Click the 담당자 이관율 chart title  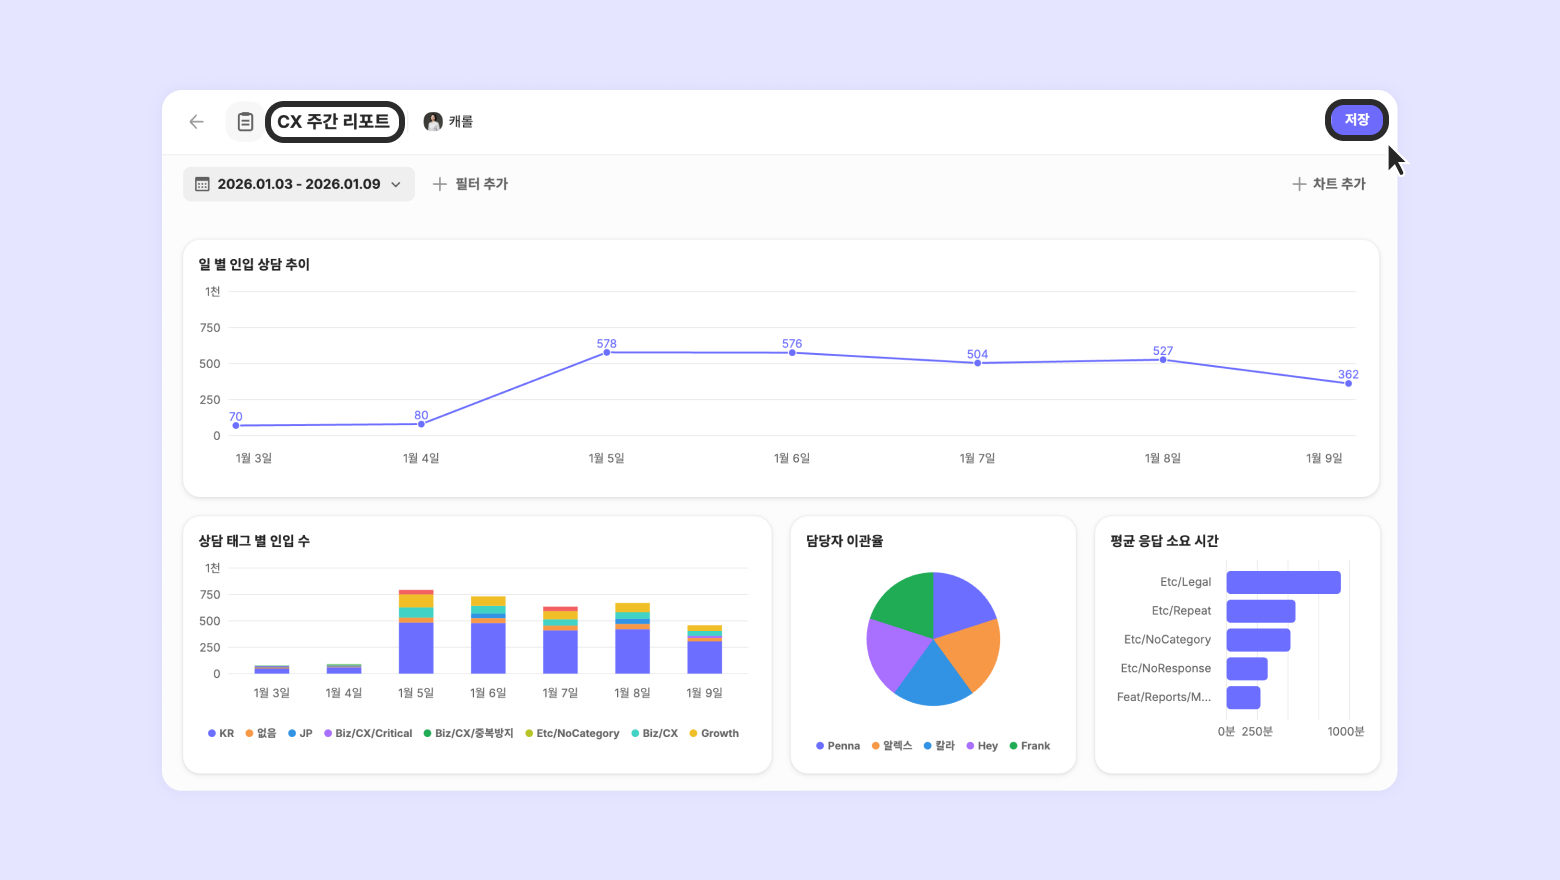[x=845, y=540]
